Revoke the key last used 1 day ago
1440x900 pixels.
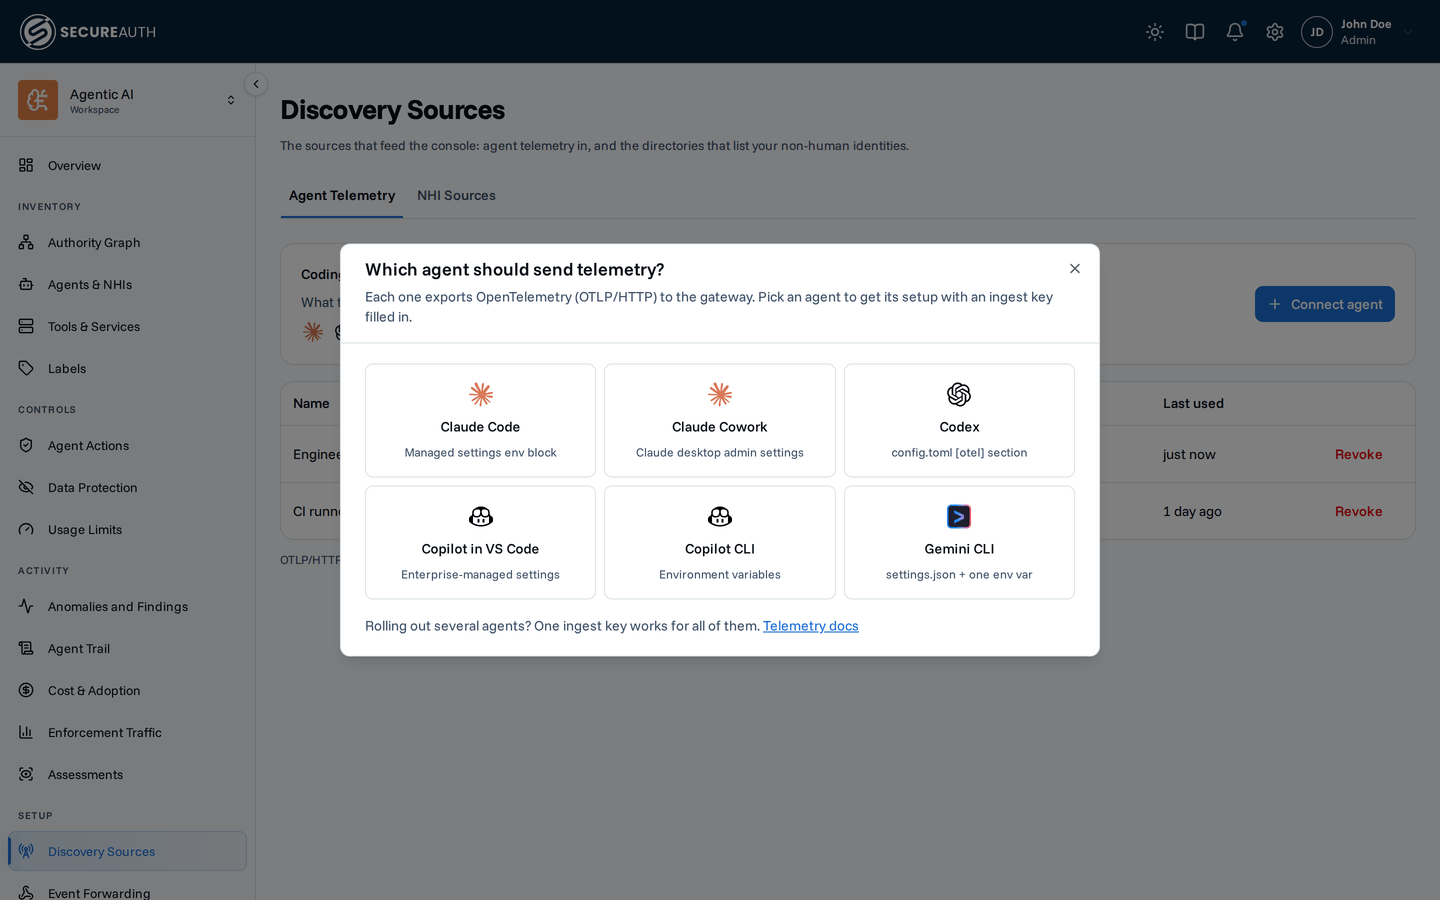[x=1358, y=511]
